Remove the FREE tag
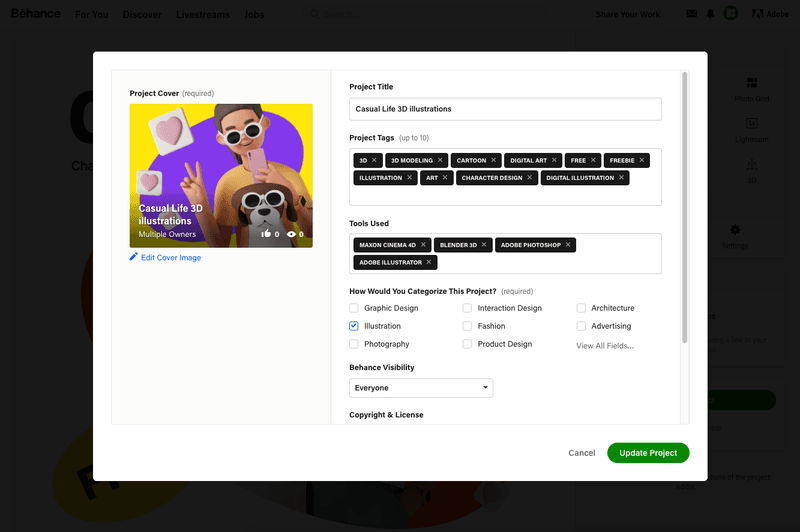This screenshot has width=800, height=532. [593, 160]
